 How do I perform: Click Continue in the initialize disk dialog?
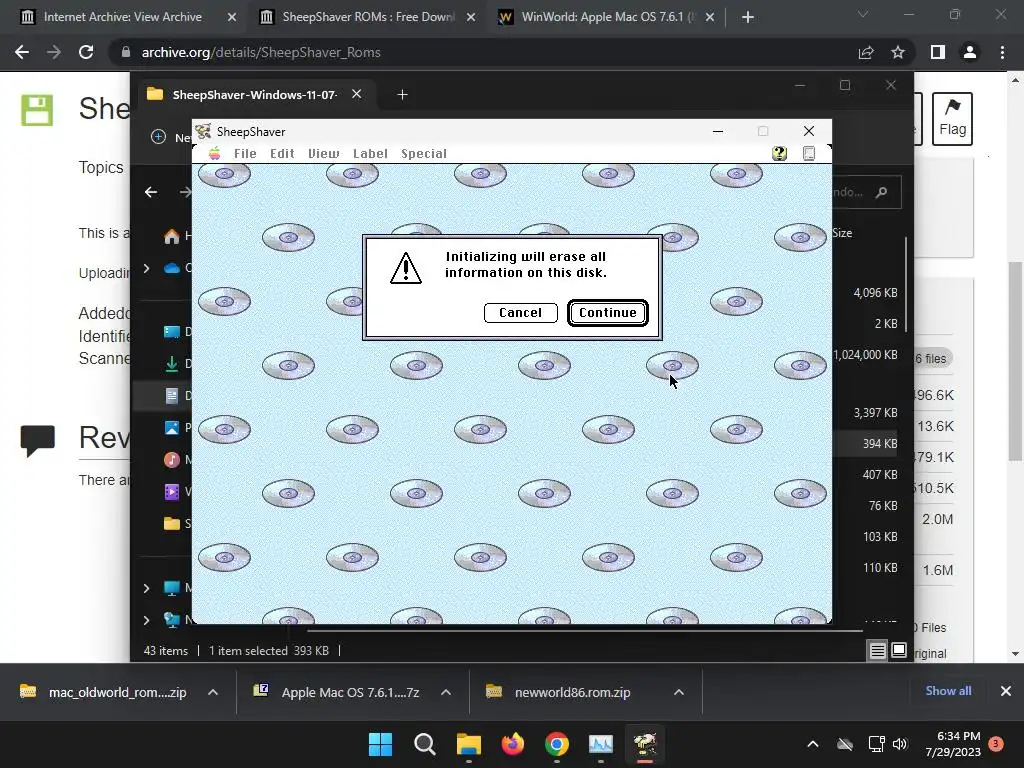point(607,313)
